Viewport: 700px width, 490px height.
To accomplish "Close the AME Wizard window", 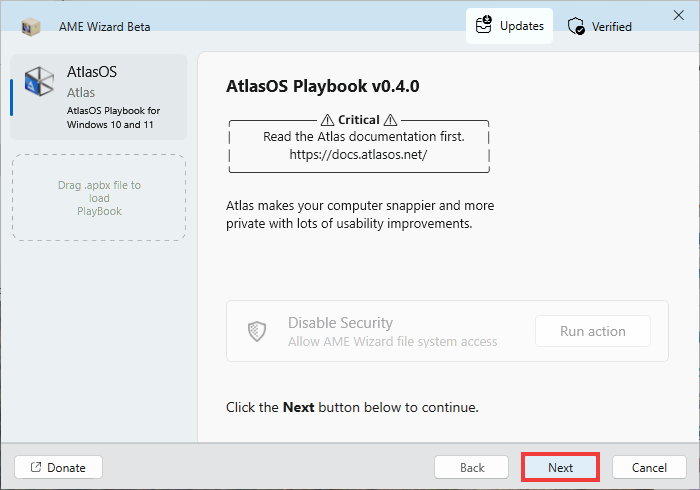I will click(x=679, y=15).
